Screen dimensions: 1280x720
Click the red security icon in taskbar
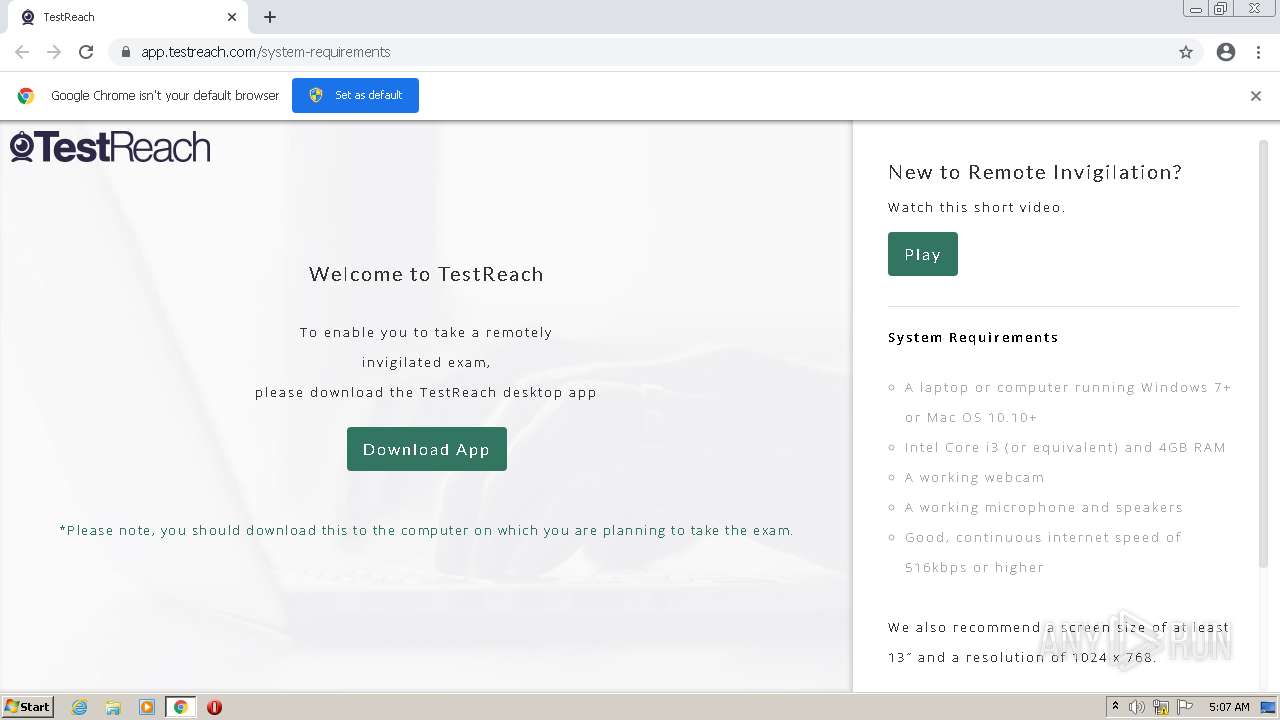[214, 707]
